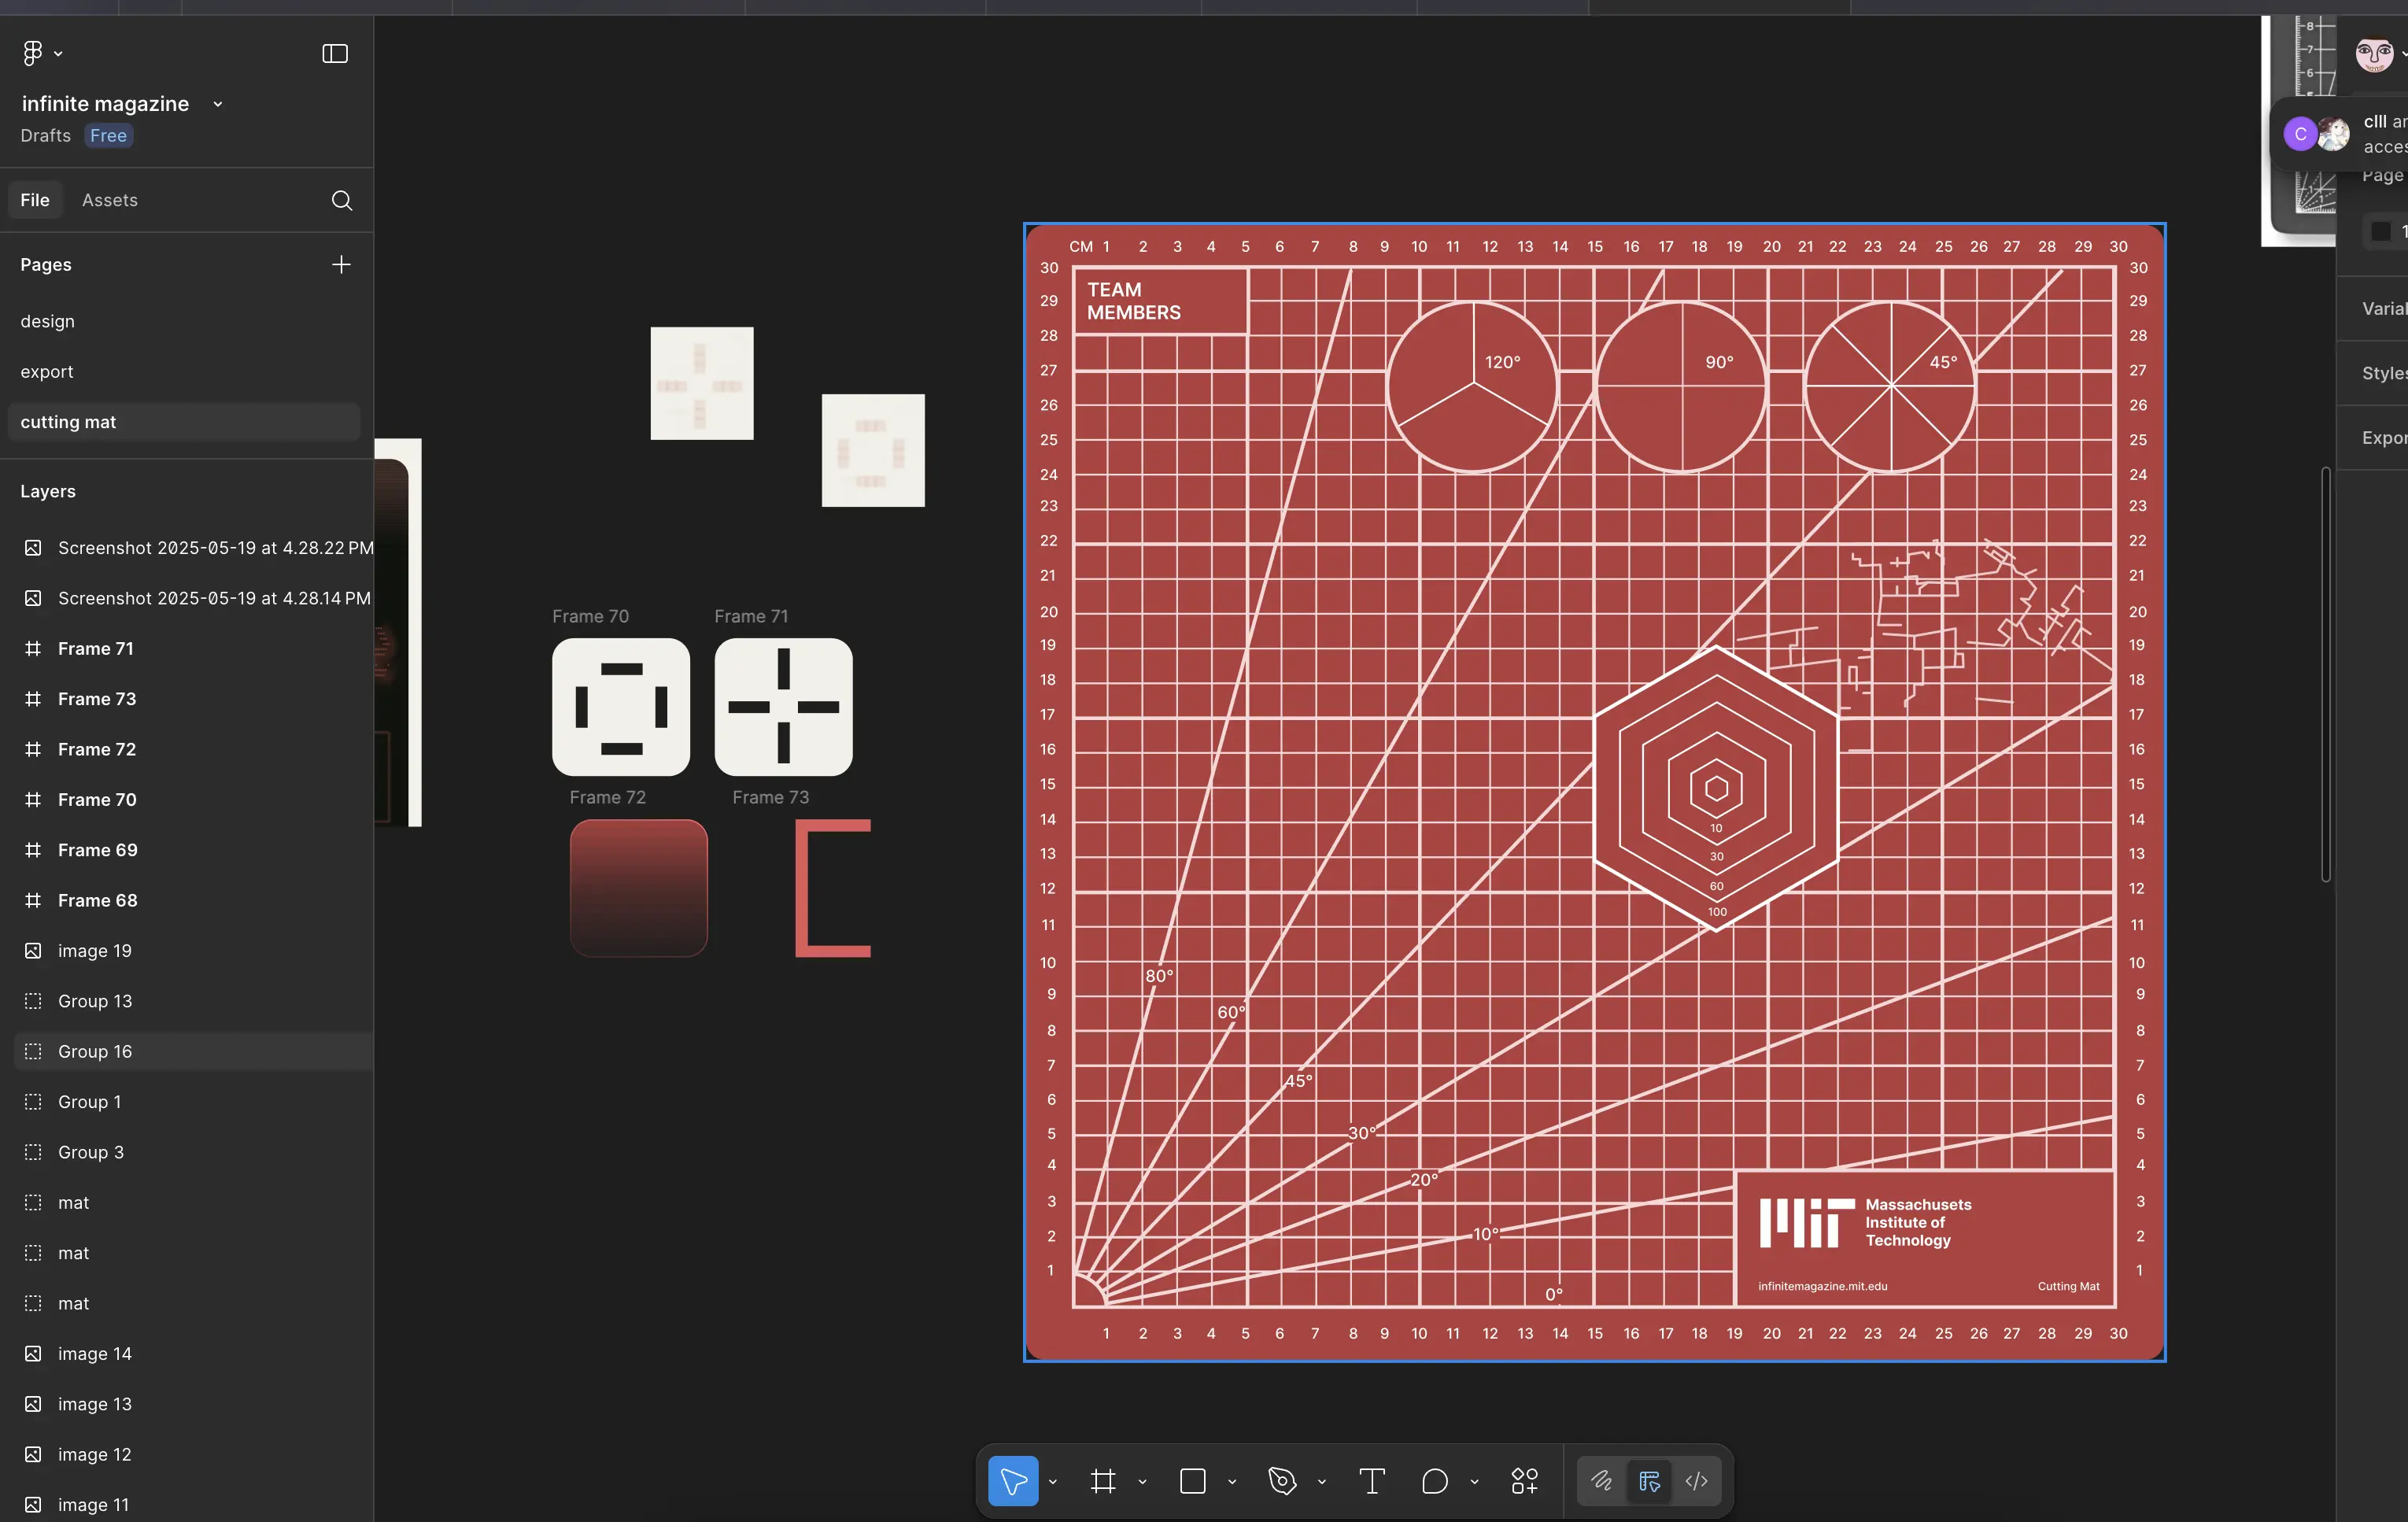Select the Move tool in toolbar
Image resolution: width=2408 pixels, height=1522 pixels.
pos(1012,1481)
